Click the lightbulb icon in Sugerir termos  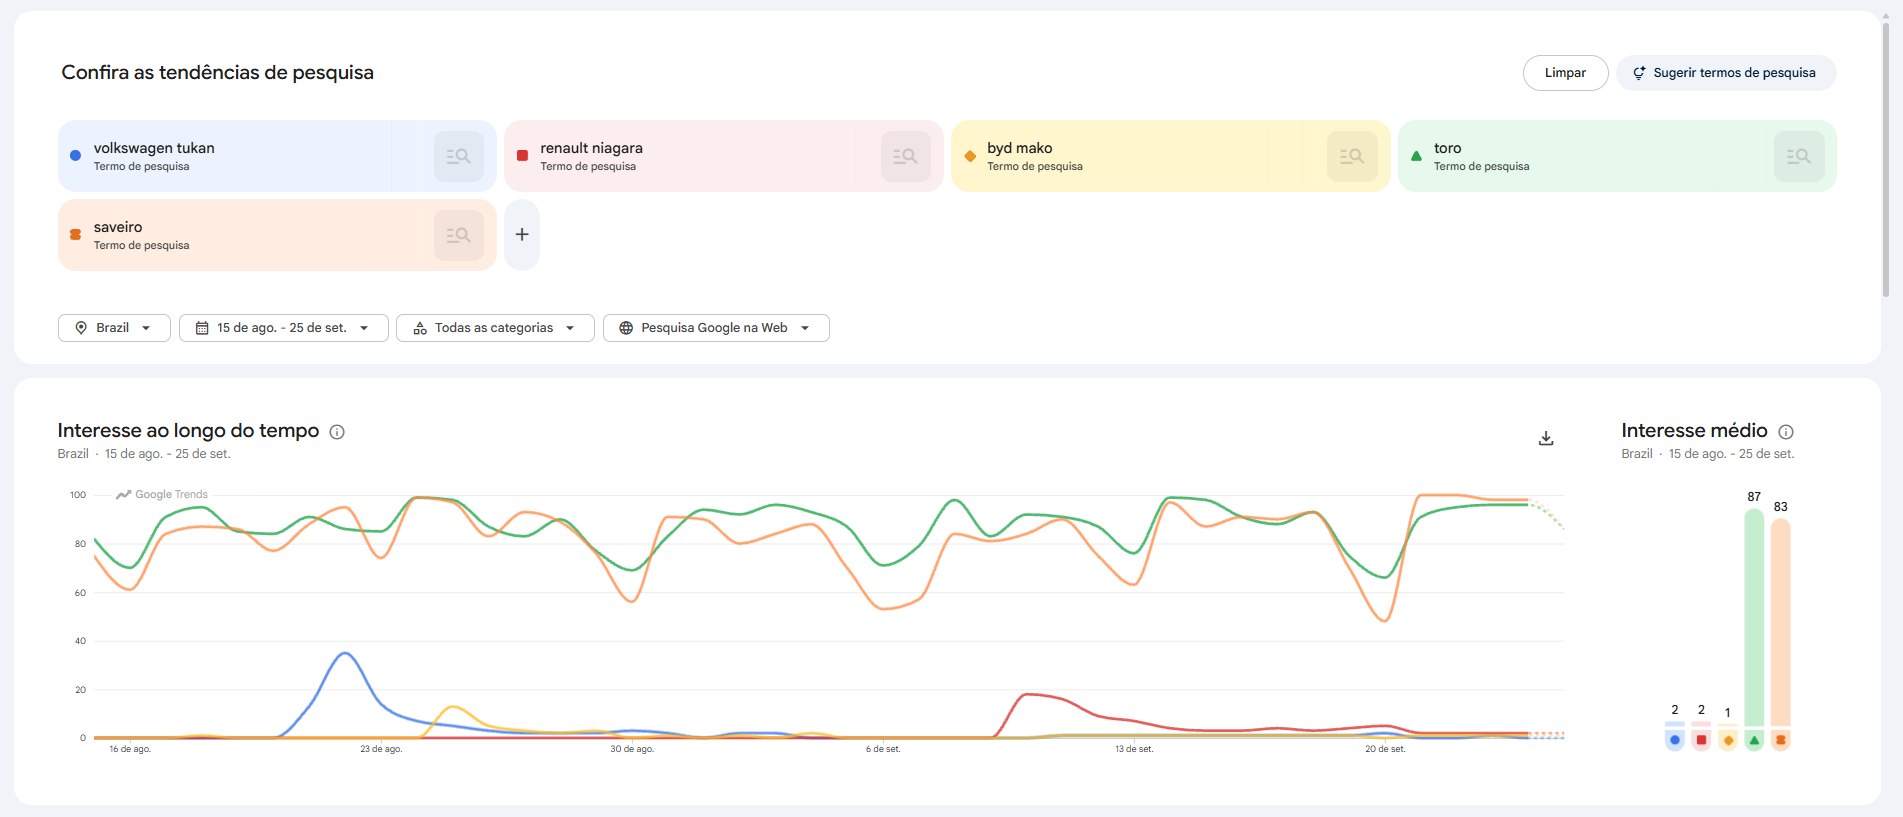click(x=1639, y=73)
